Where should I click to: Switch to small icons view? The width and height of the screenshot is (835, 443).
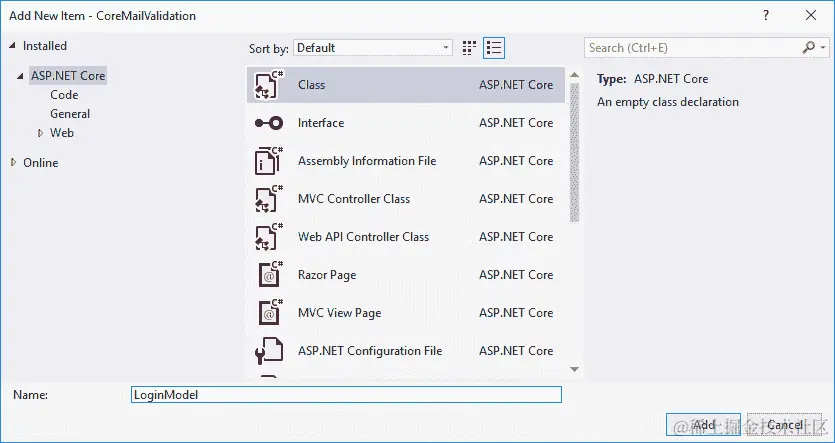point(469,48)
